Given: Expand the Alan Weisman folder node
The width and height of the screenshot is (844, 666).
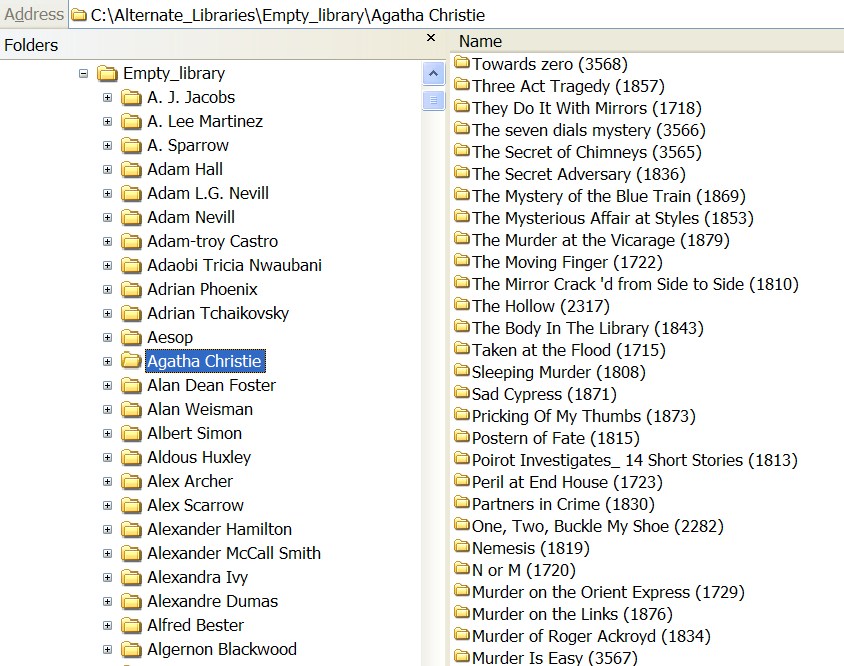Looking at the screenshot, I should coord(108,410).
